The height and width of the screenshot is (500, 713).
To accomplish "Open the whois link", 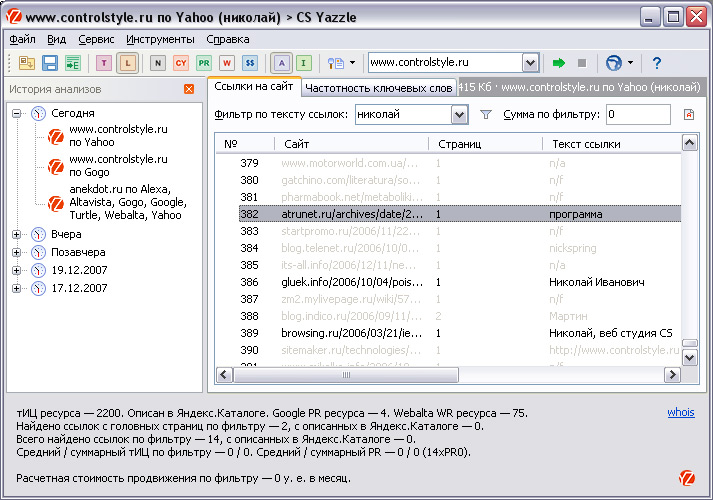I will click(681, 412).
